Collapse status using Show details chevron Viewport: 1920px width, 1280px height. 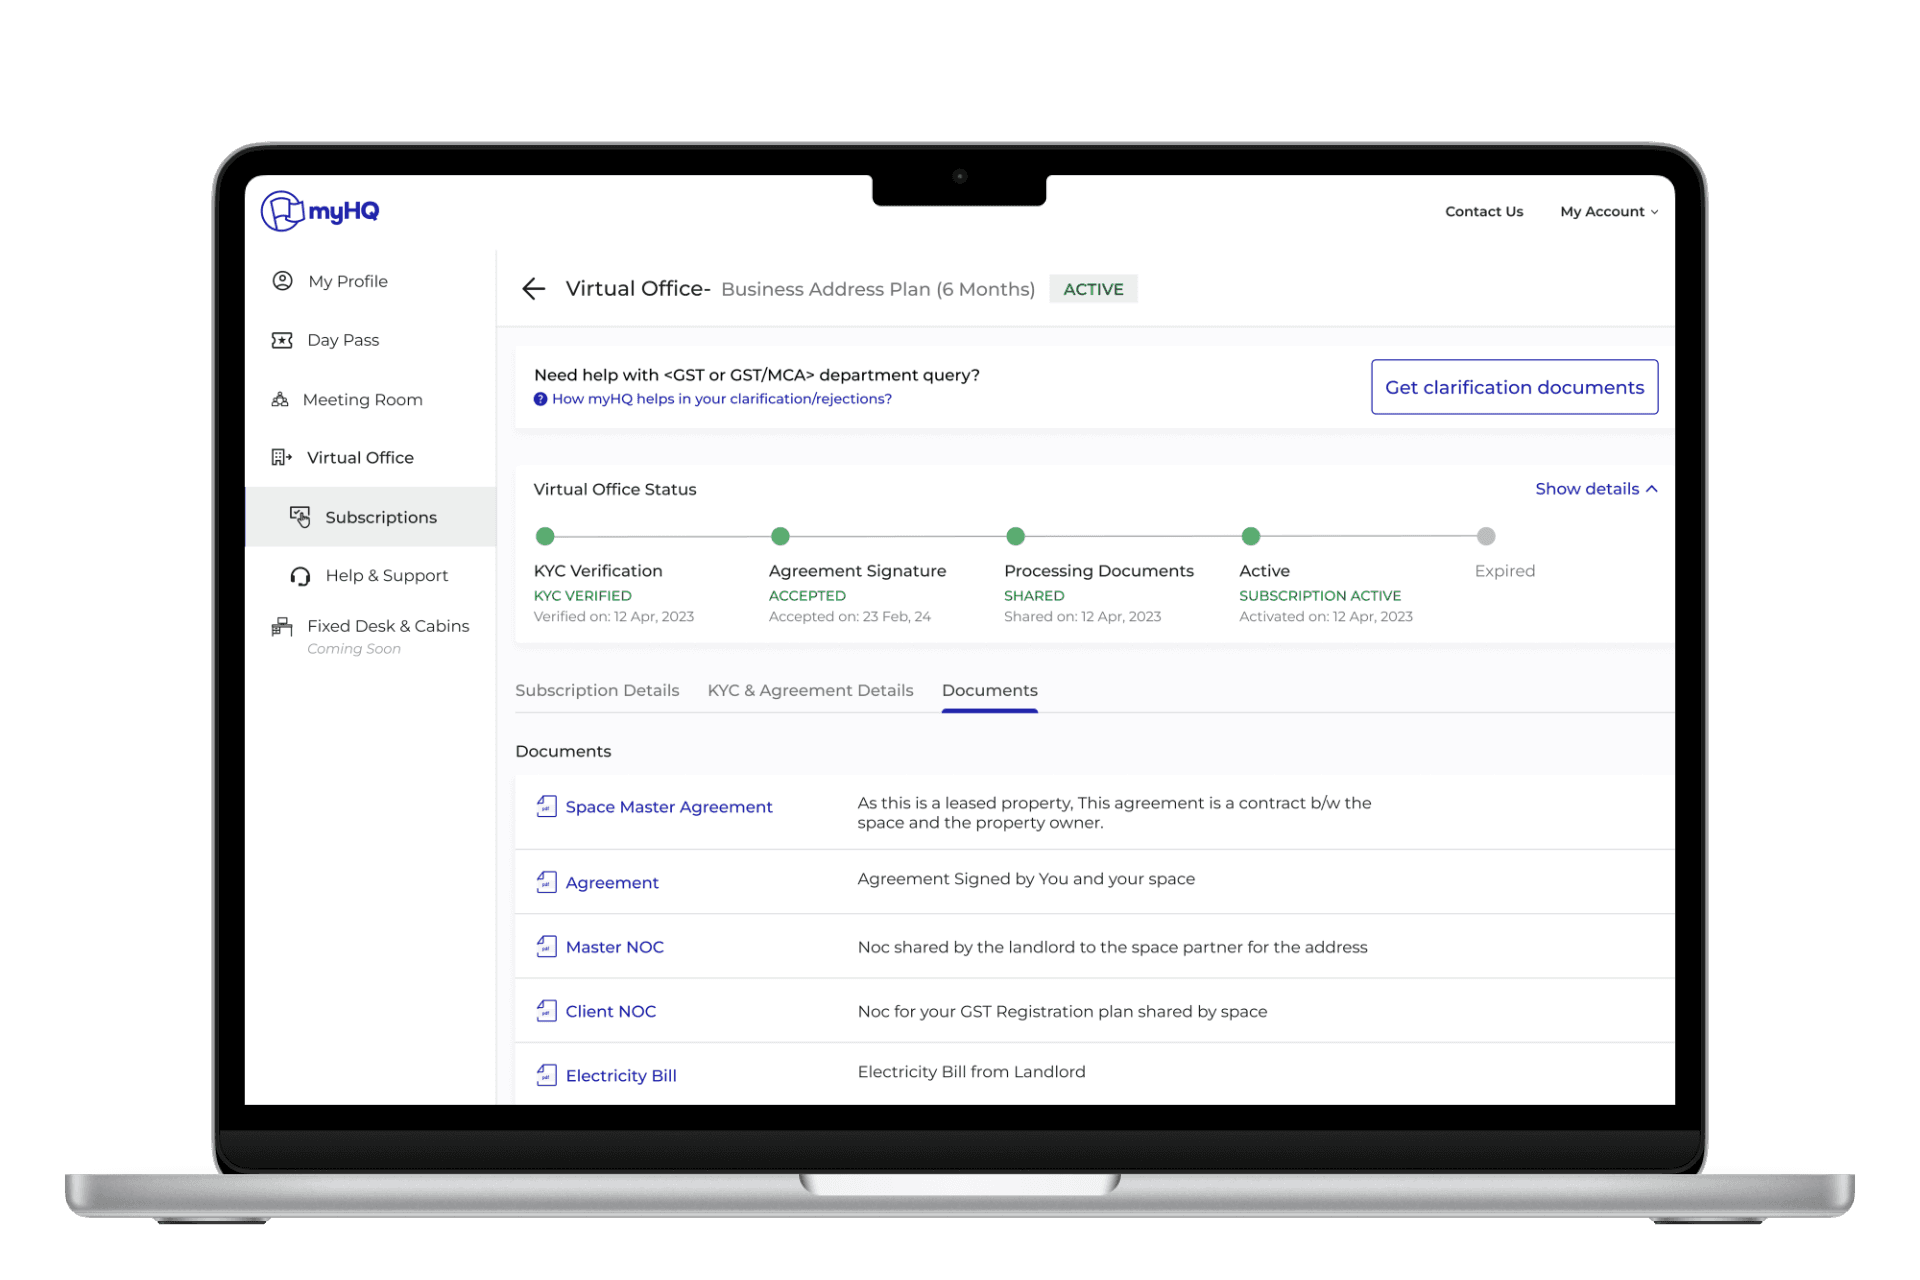coord(1652,489)
